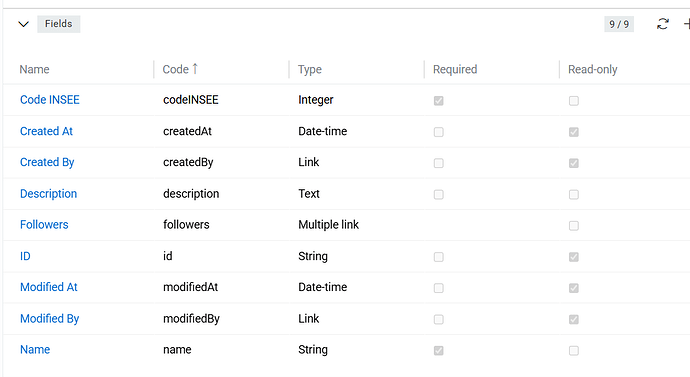The width and height of the screenshot is (690, 377).
Task: Sort by Required column header
Action: click(x=455, y=70)
